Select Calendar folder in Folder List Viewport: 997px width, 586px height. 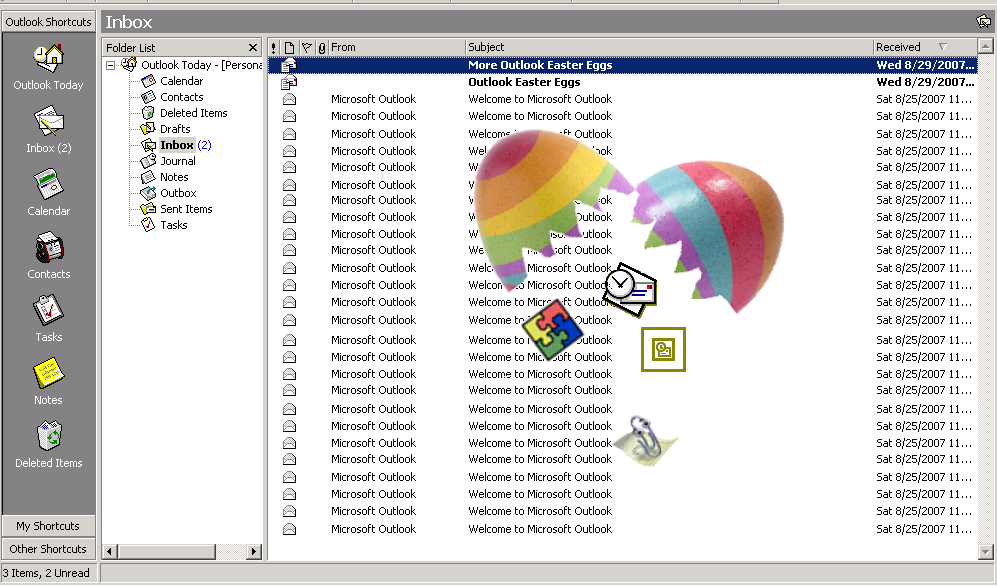pyautogui.click(x=181, y=81)
